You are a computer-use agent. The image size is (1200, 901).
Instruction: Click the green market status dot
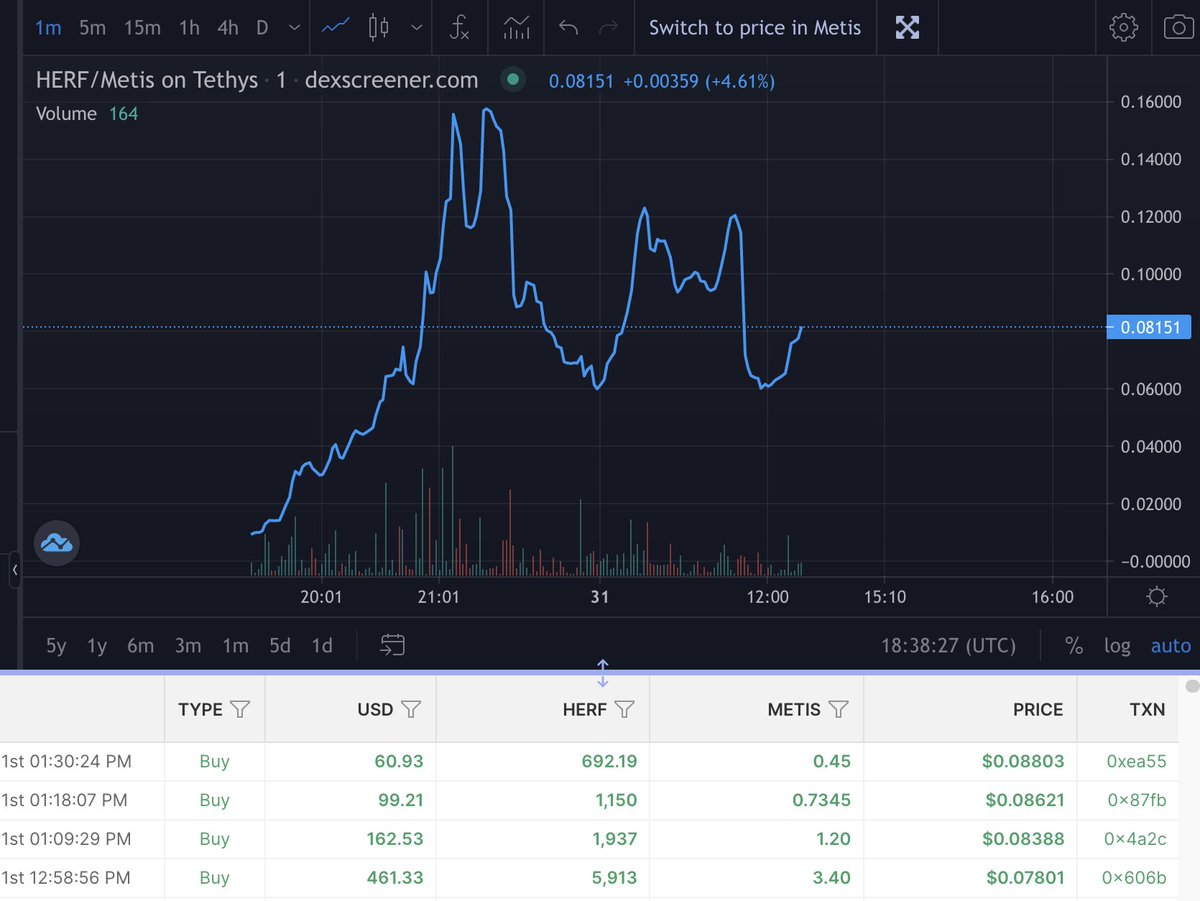click(513, 80)
